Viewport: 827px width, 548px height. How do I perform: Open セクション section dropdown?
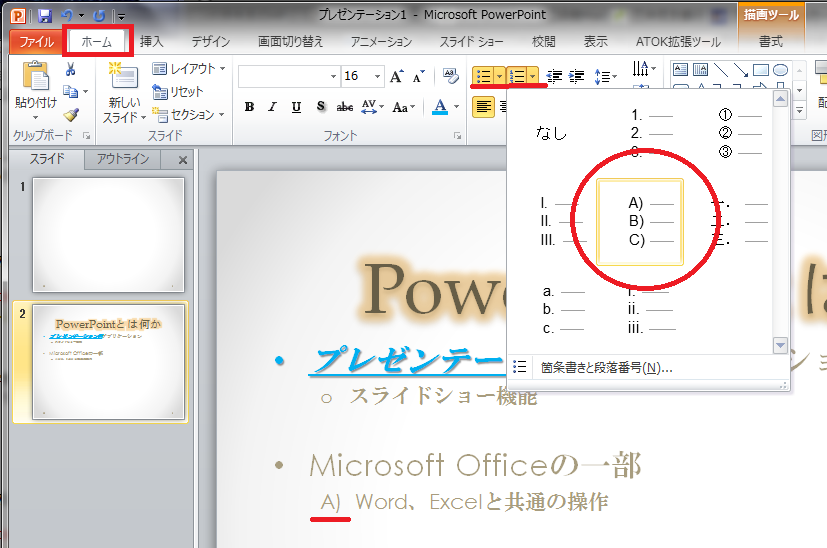[x=188, y=114]
